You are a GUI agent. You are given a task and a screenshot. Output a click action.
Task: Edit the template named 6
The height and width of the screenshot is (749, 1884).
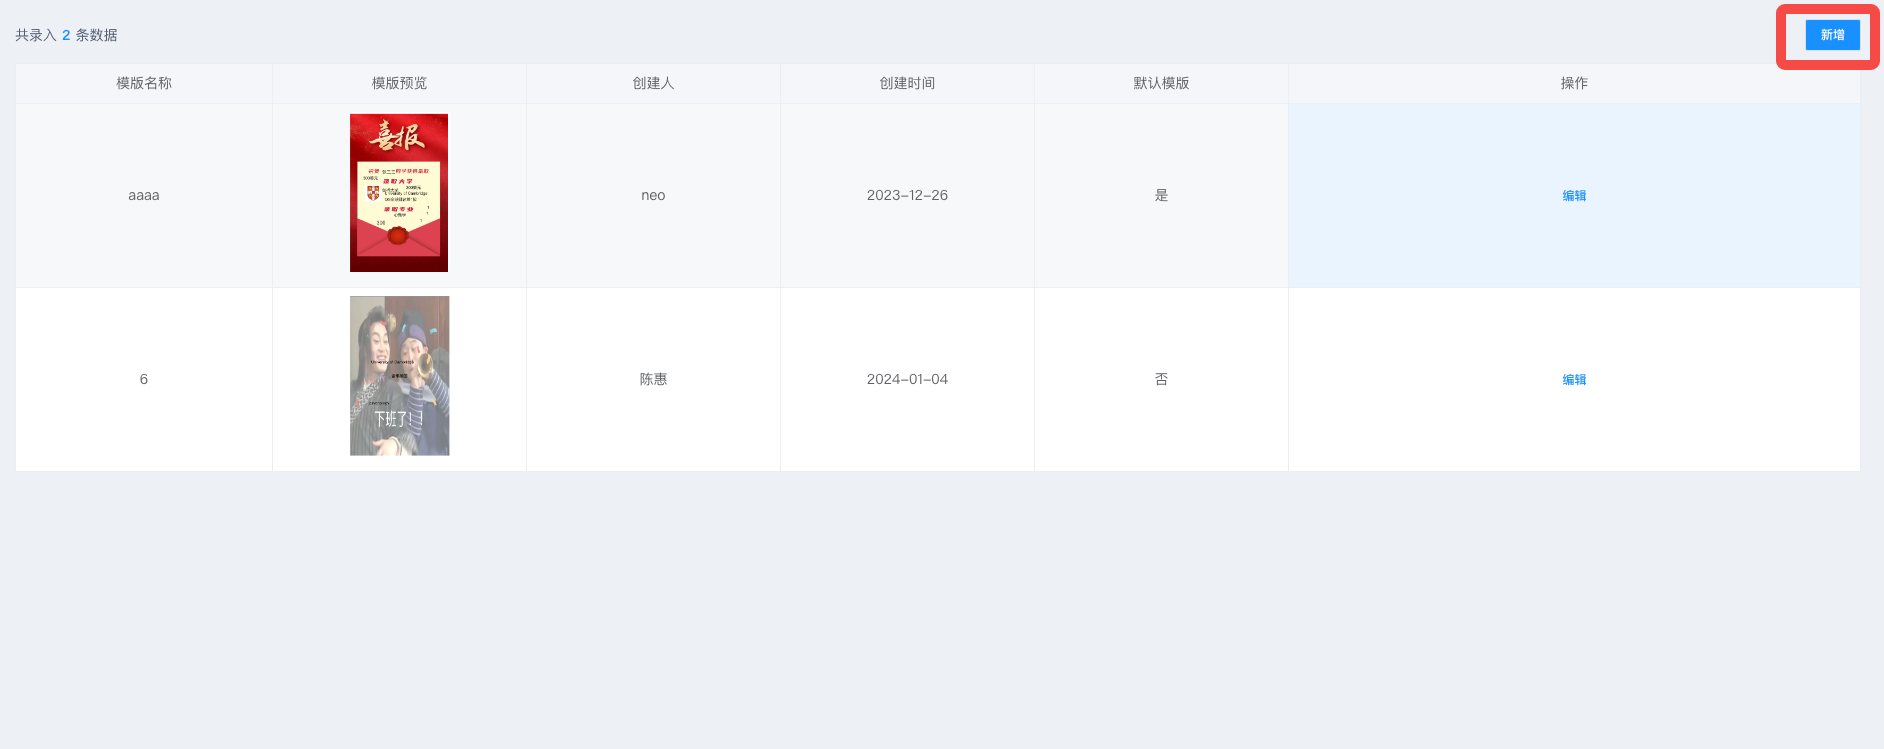tap(1574, 380)
